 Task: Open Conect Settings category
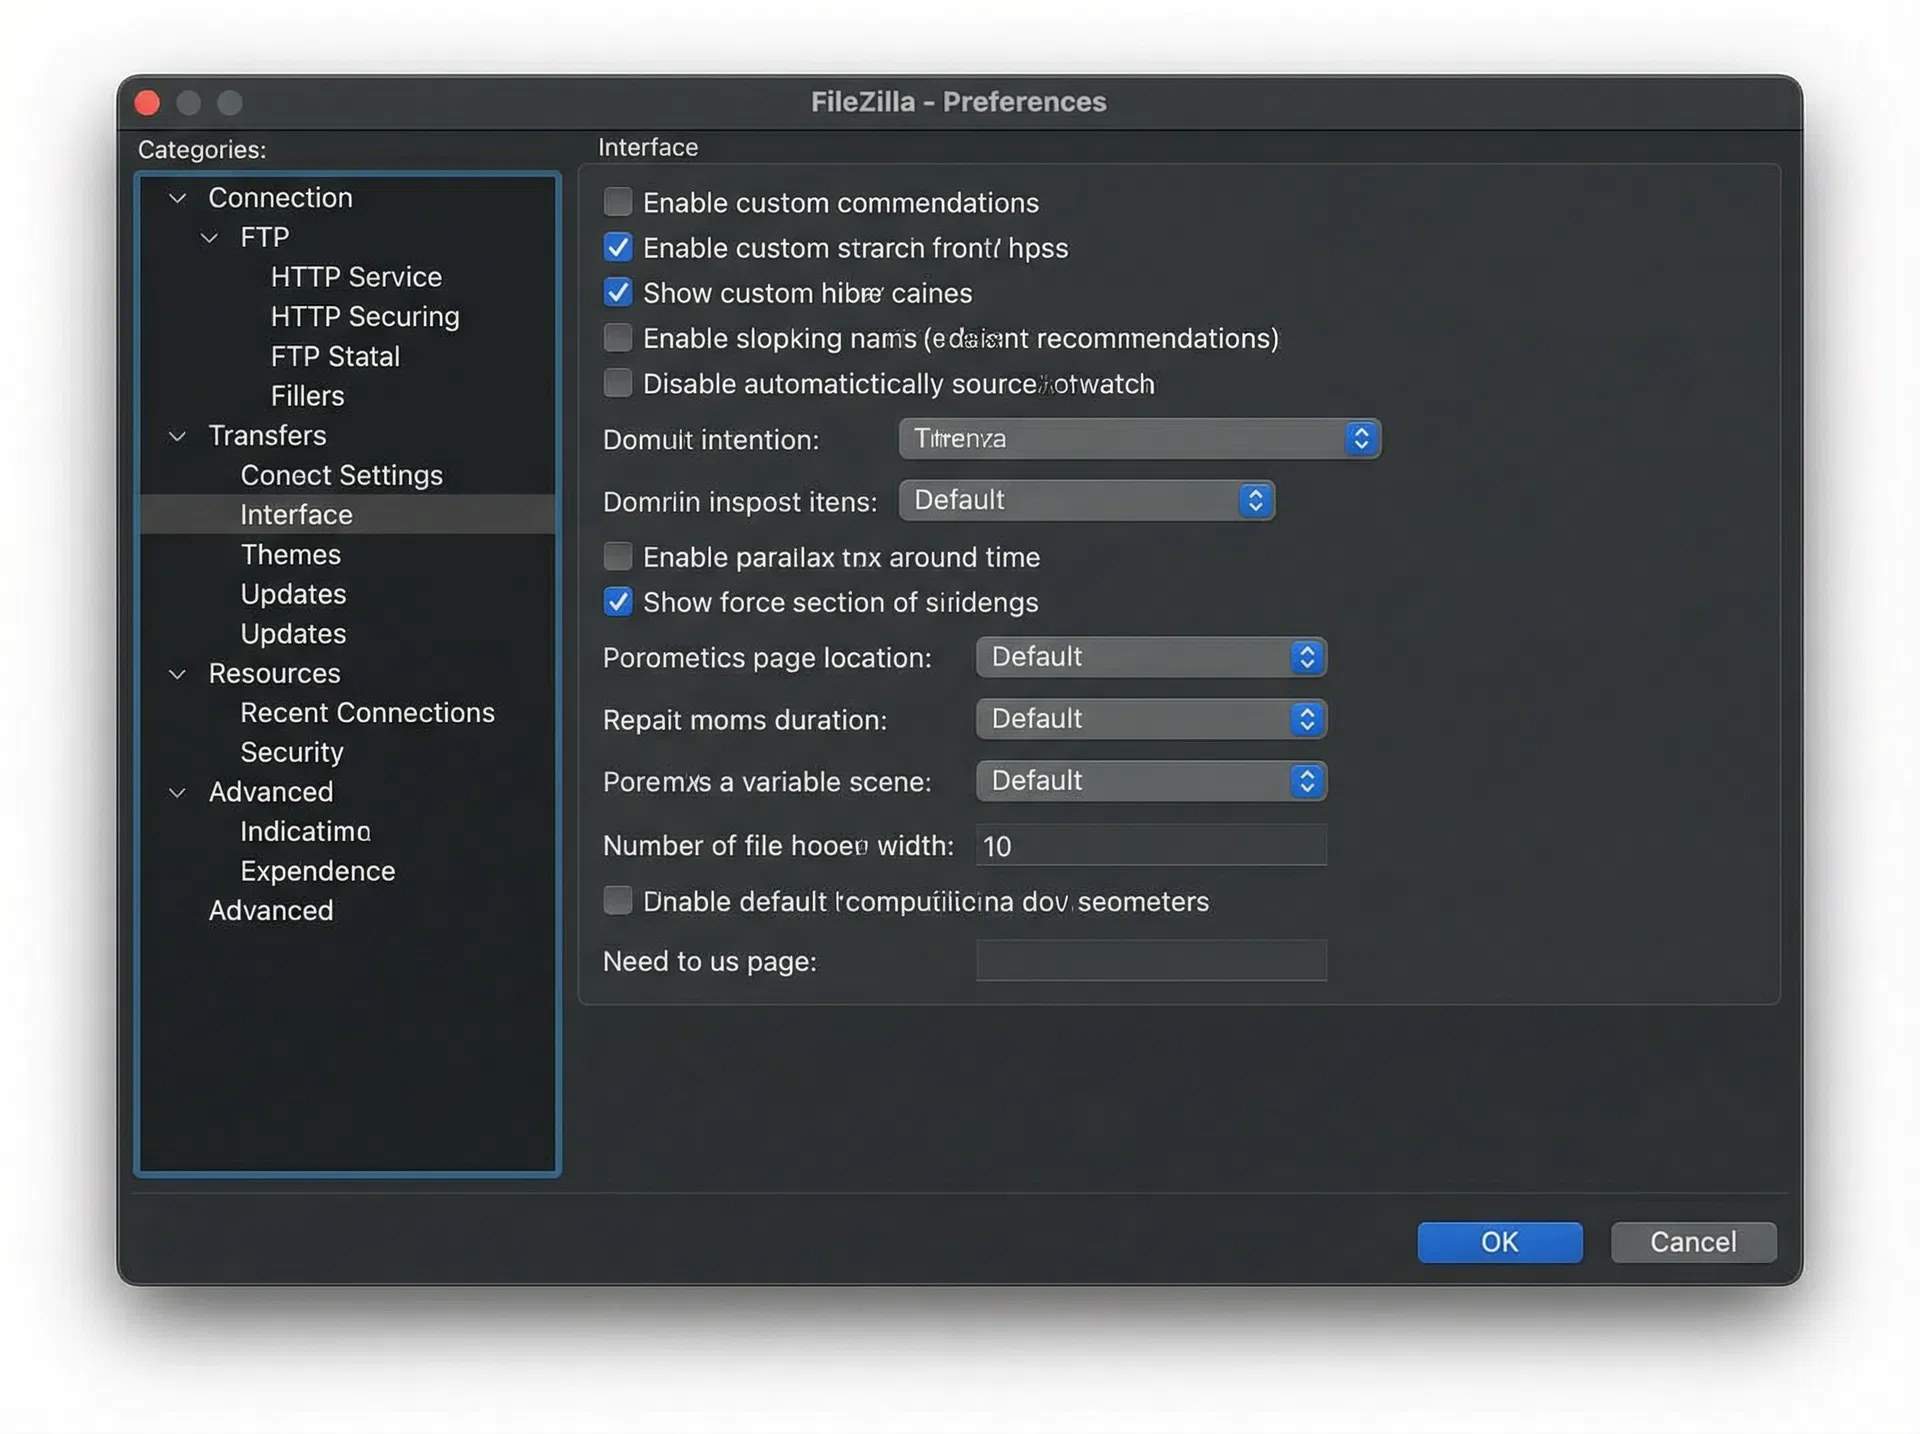341,475
